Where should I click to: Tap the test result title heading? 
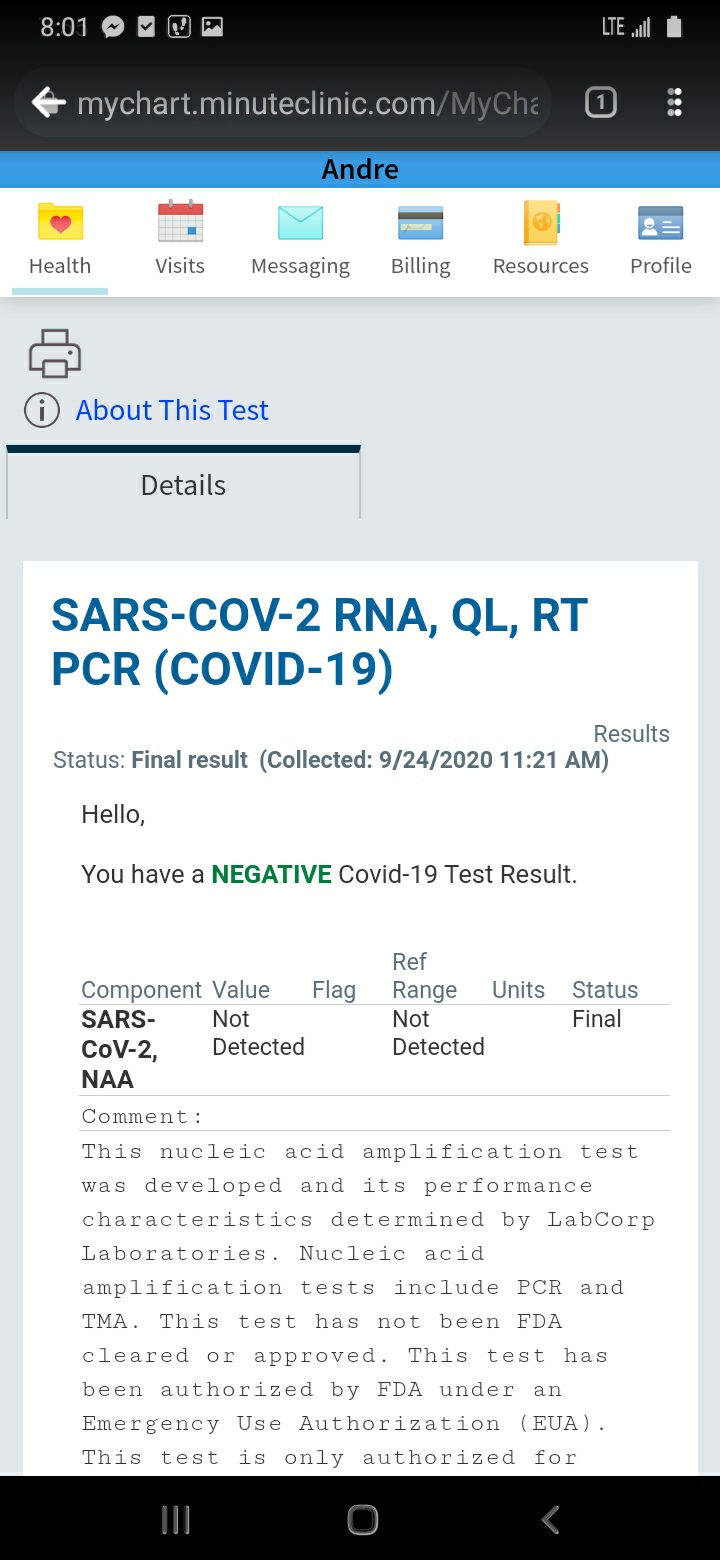[x=319, y=642]
